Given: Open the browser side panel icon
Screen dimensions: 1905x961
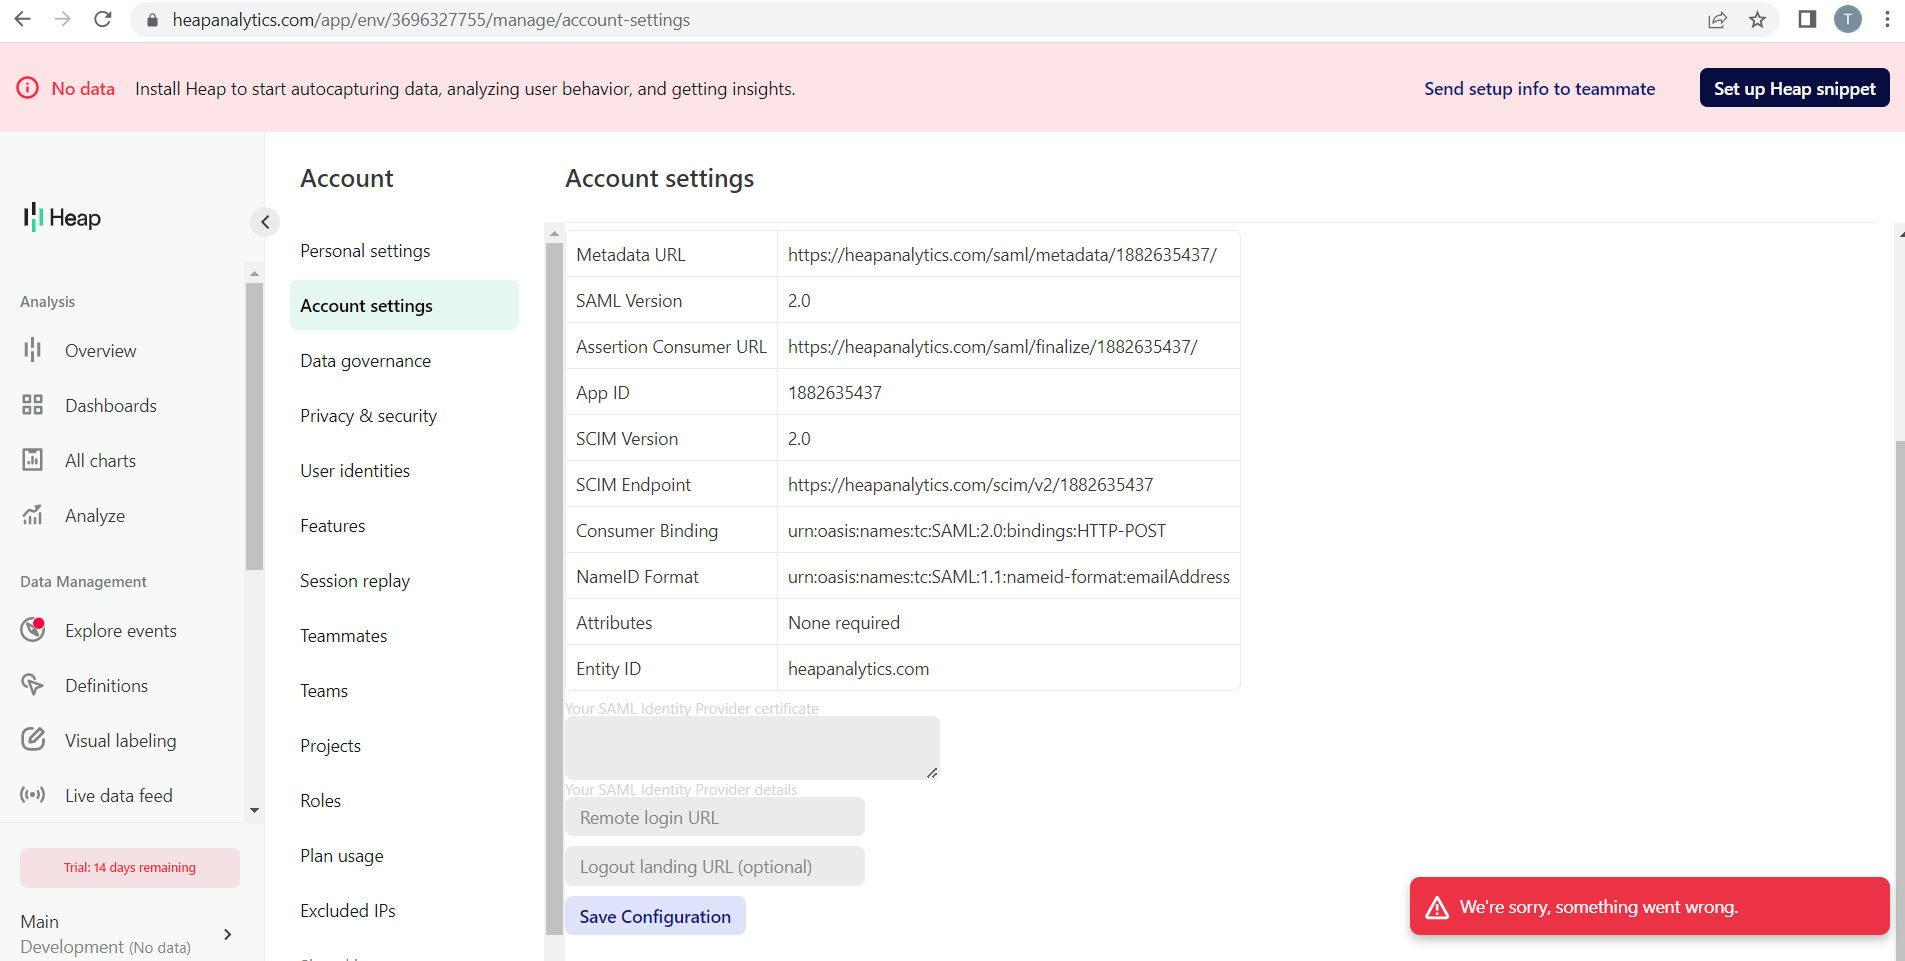Looking at the screenshot, I should pyautogui.click(x=1807, y=19).
